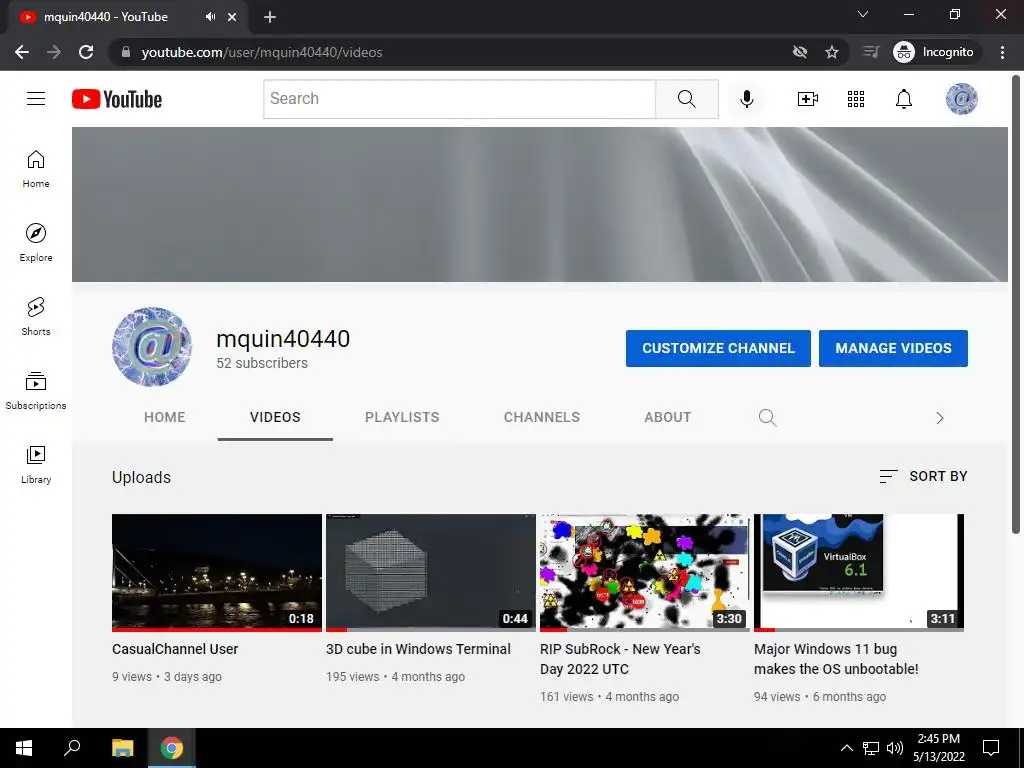Open RIP SubRock New Year's Day title
The height and width of the screenshot is (768, 1024).
coord(620,659)
